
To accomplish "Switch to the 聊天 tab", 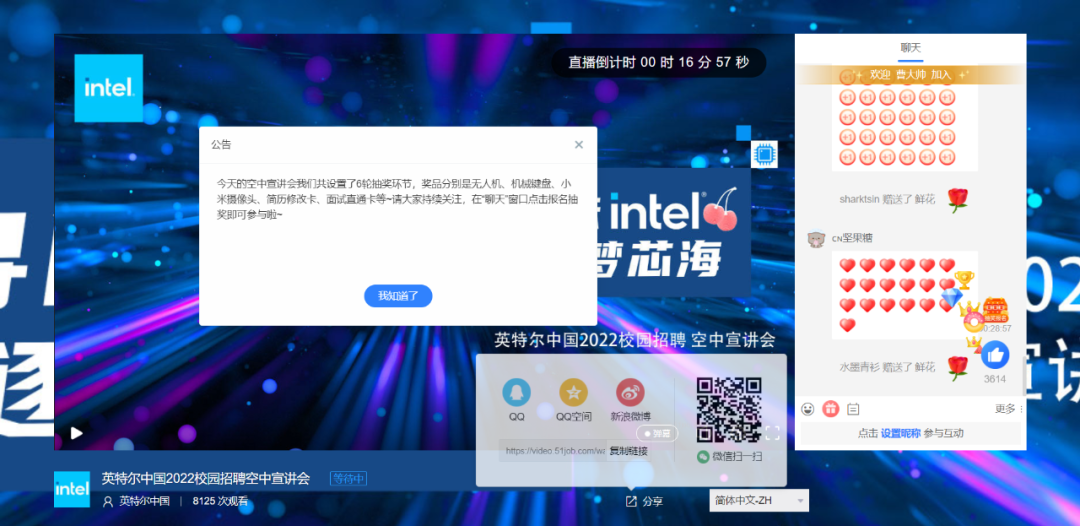I will [910, 47].
